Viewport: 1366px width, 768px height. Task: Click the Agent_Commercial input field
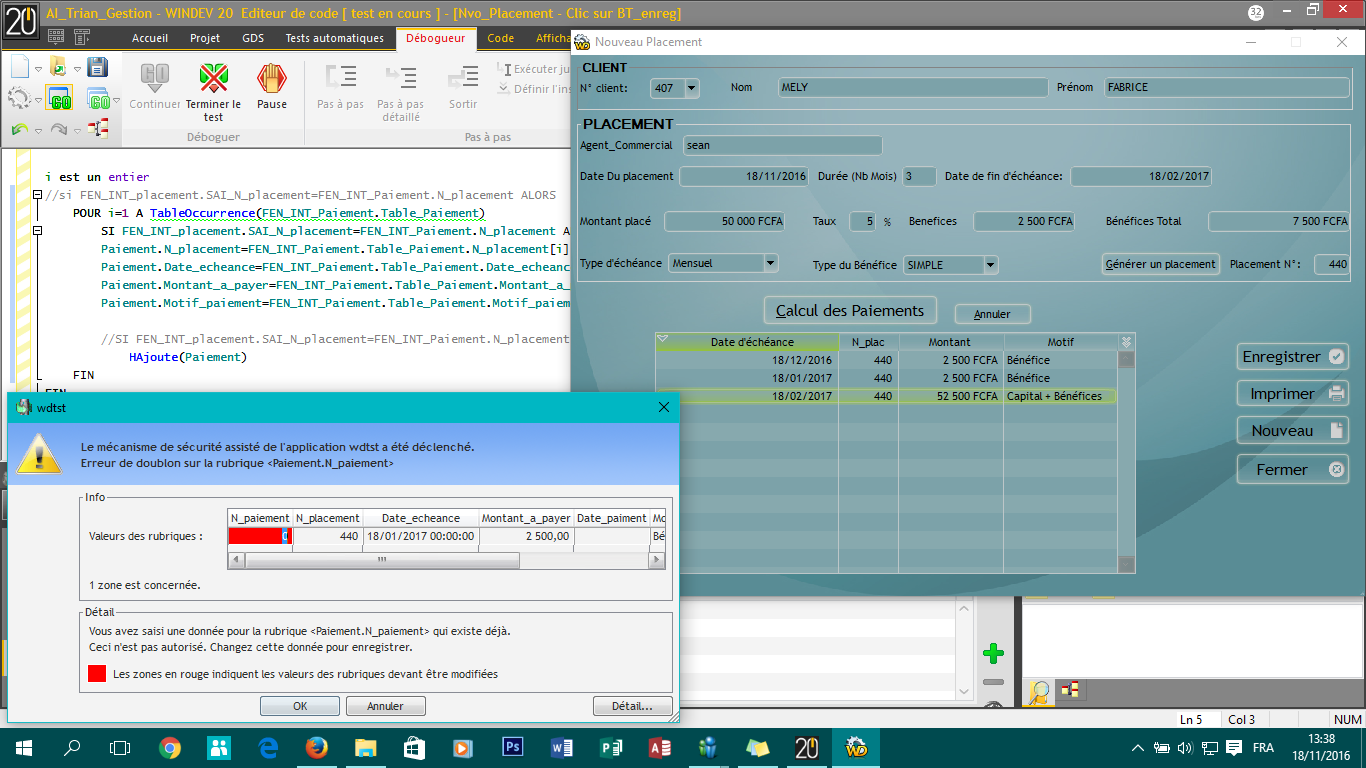pyautogui.click(x=783, y=146)
